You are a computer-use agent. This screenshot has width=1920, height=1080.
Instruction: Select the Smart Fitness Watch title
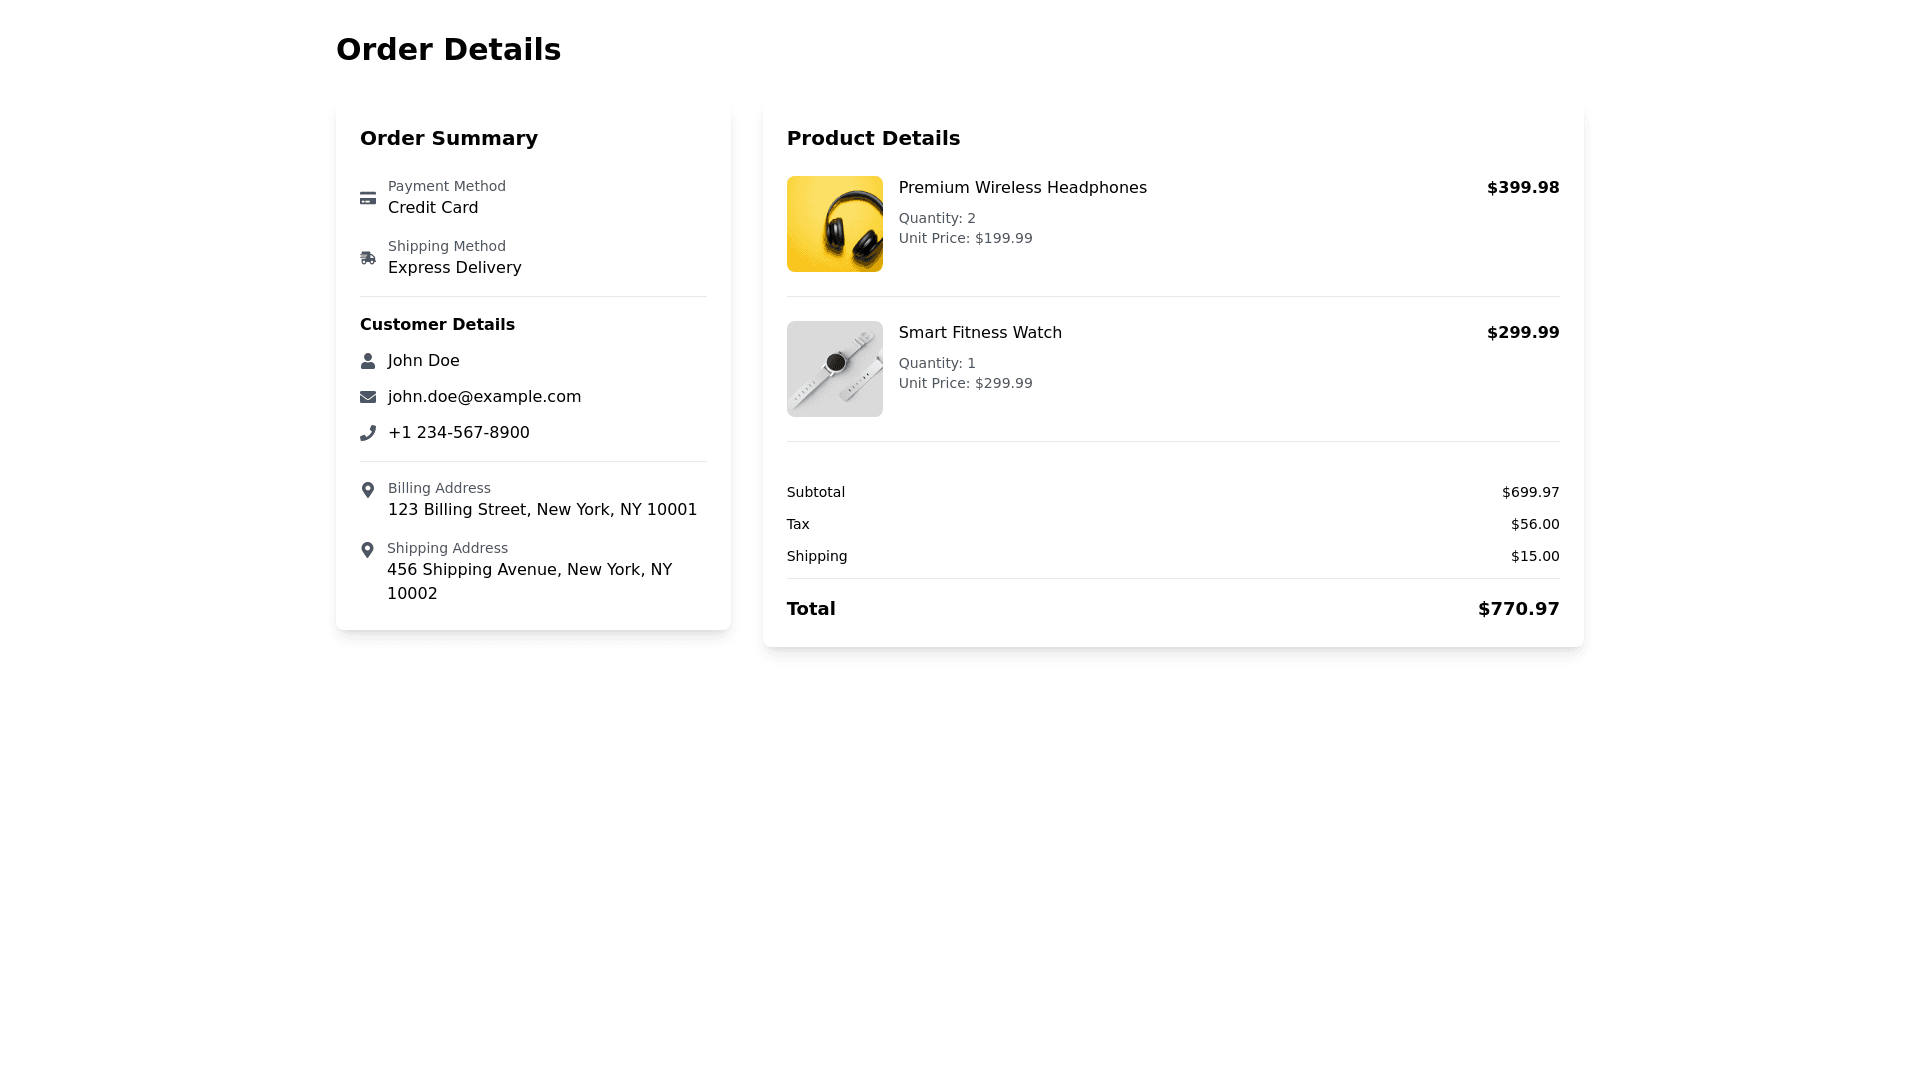980,333
